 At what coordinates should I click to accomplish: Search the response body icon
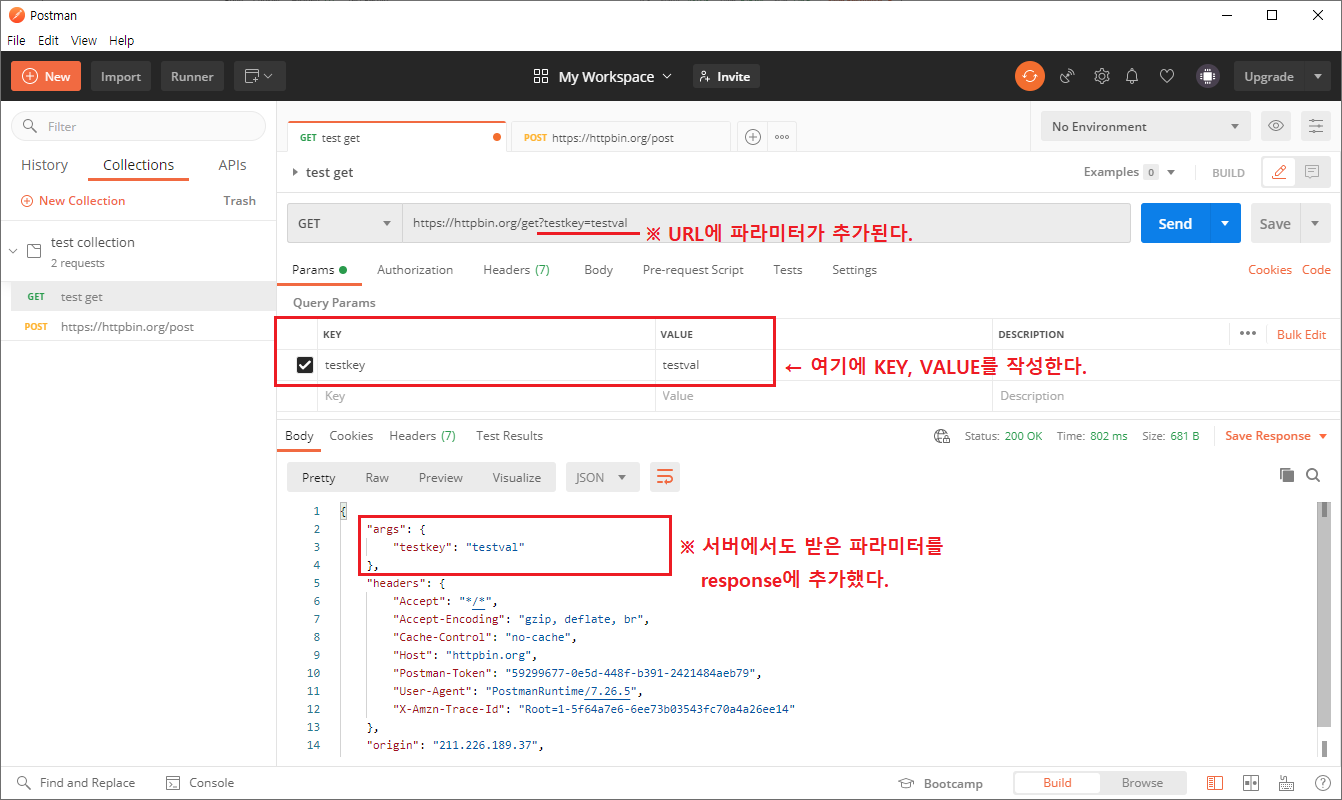click(x=1313, y=475)
